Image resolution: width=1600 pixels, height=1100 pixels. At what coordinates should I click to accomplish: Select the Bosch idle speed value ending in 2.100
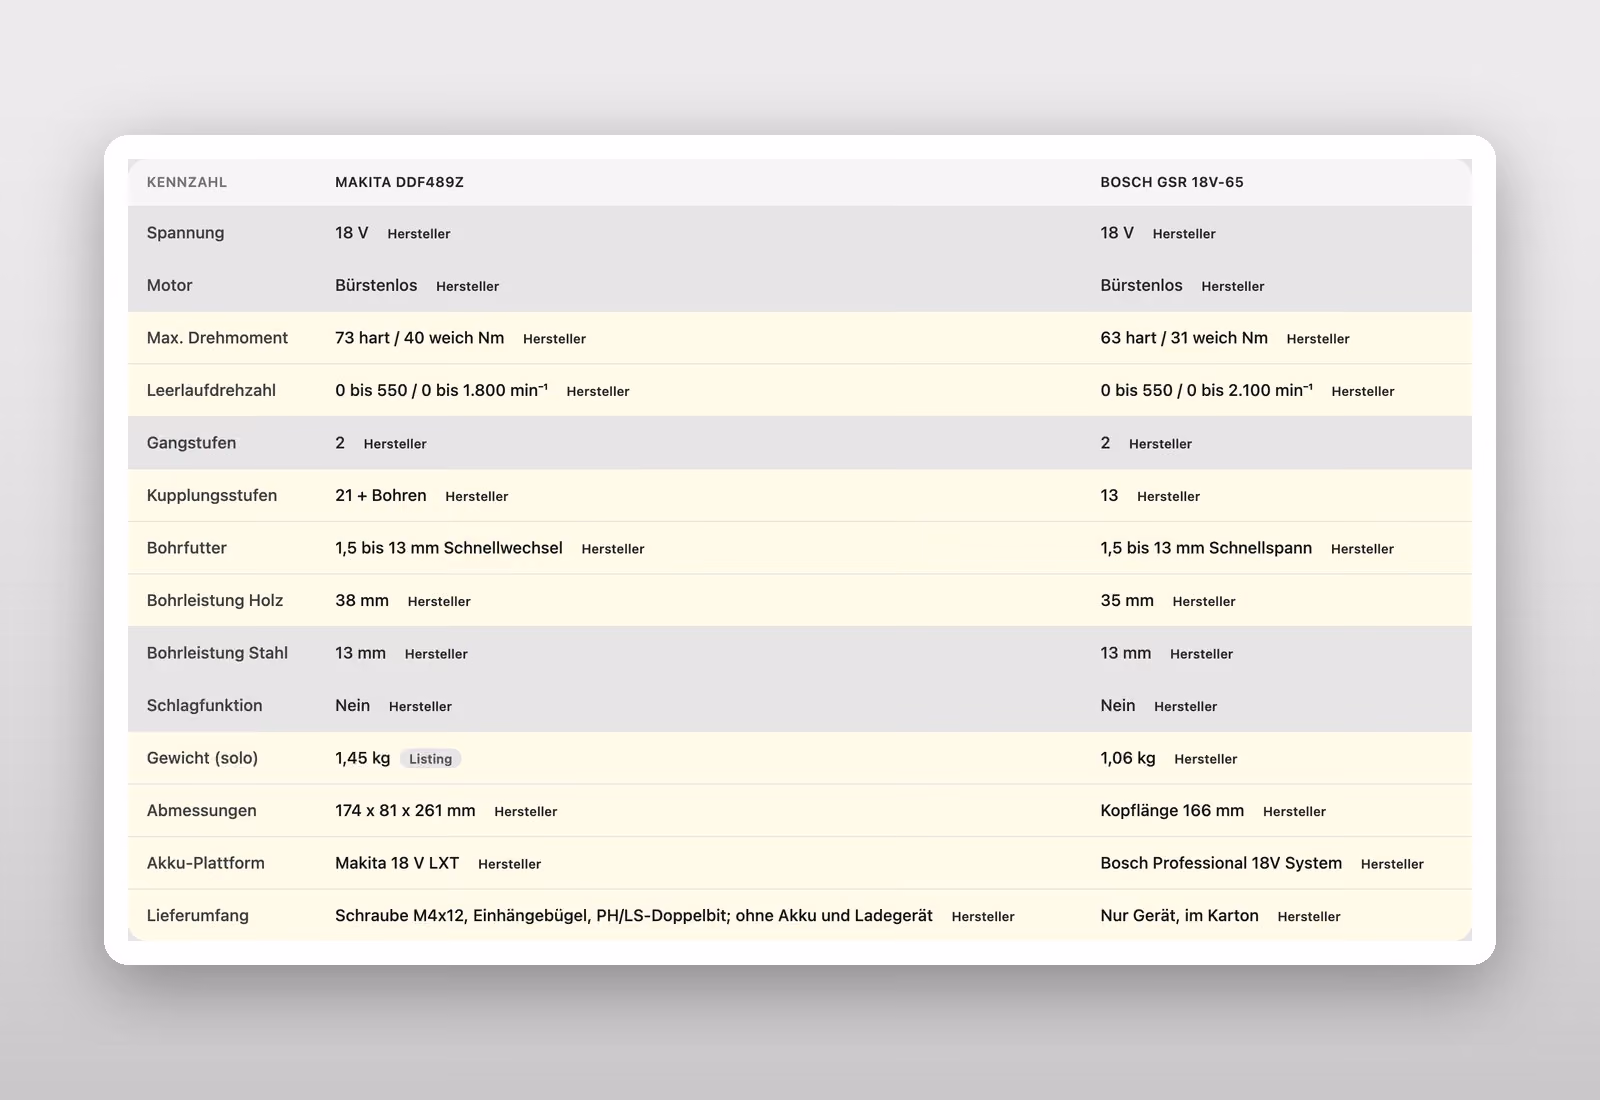pos(1206,390)
